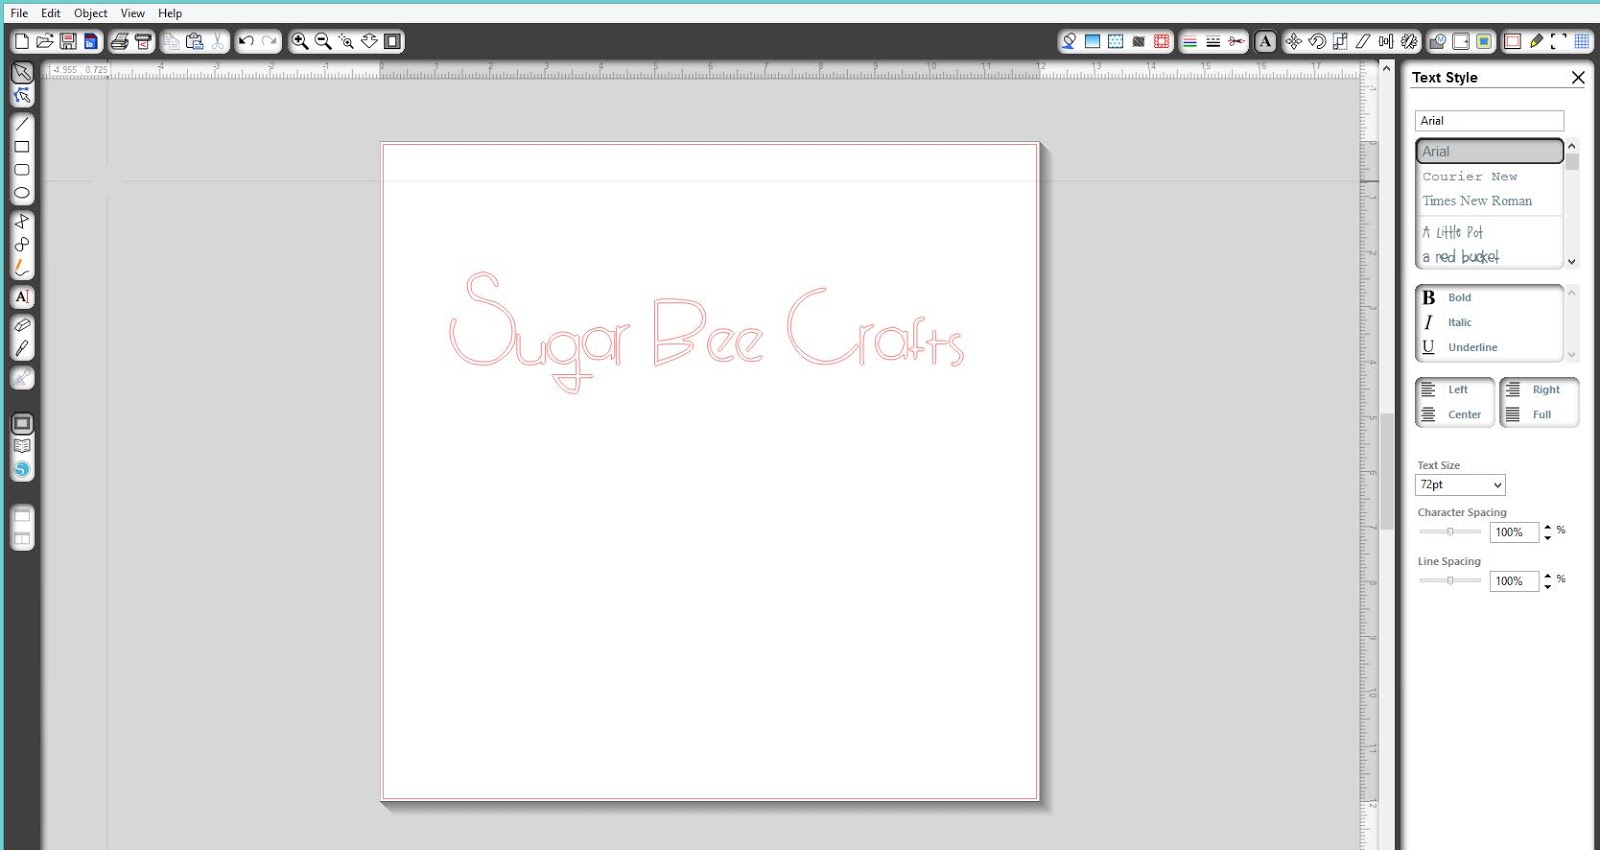Image resolution: width=1600 pixels, height=850 pixels.
Task: Adjust the Character Spacing slider
Action: click(x=1450, y=532)
